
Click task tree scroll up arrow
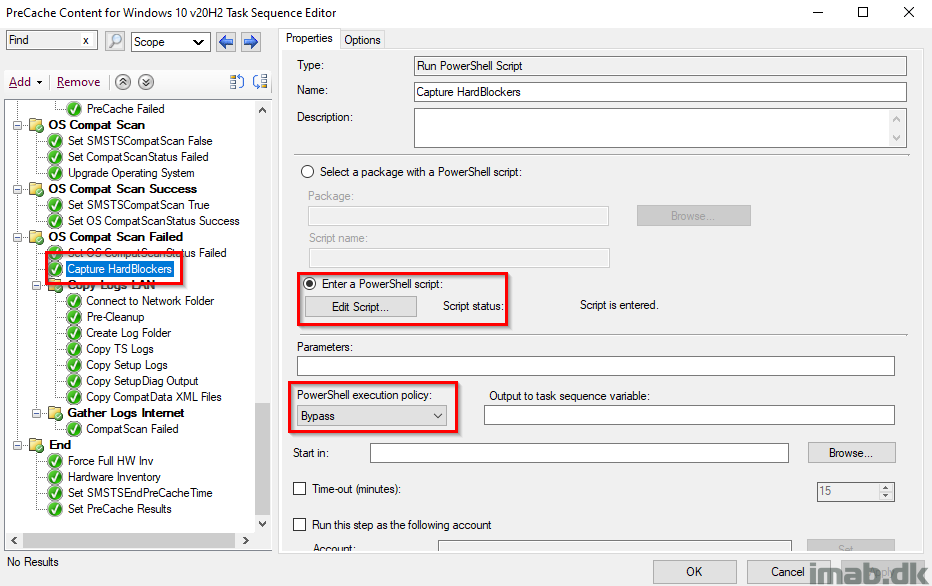click(x=262, y=110)
